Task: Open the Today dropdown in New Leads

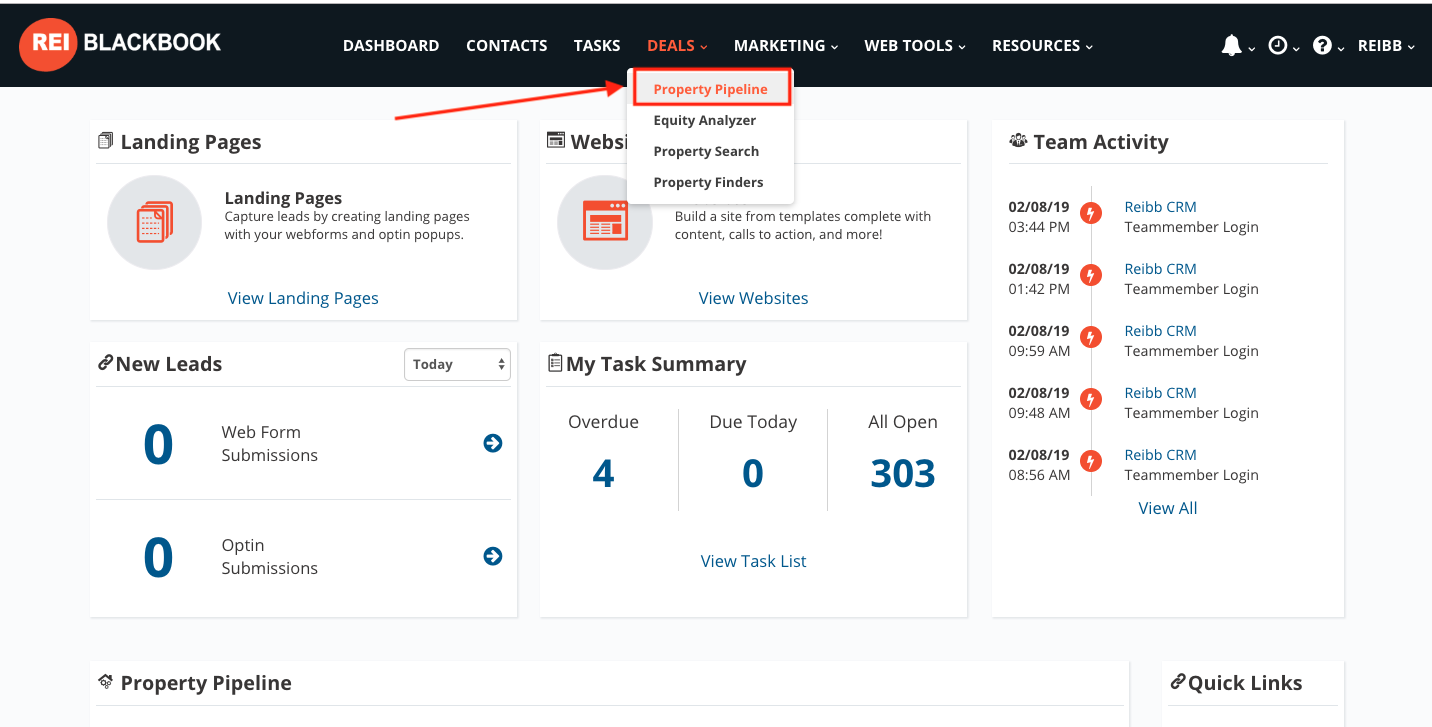Action: [x=457, y=364]
